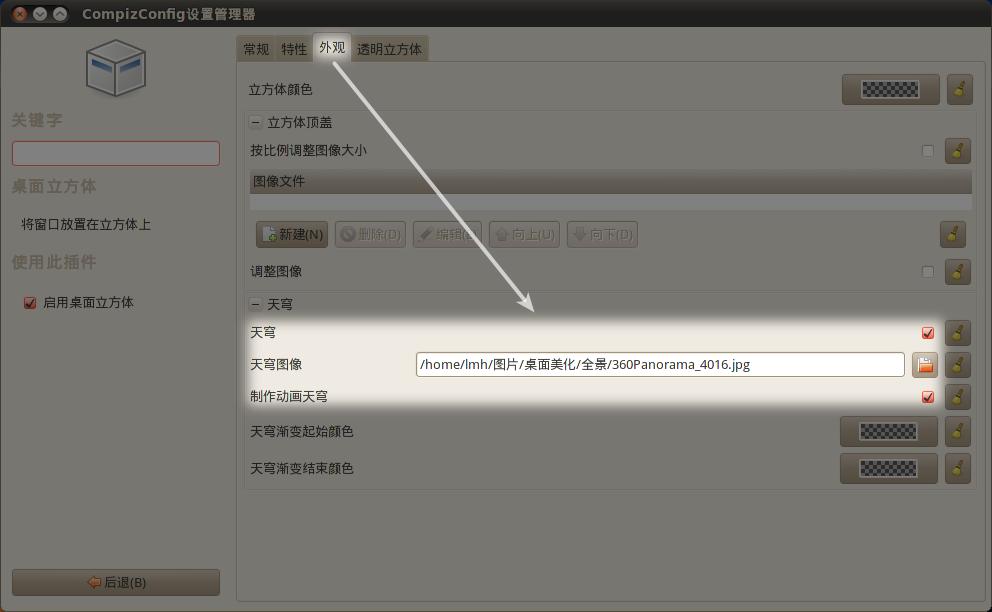Reset image file list with broom icon

click(x=952, y=234)
